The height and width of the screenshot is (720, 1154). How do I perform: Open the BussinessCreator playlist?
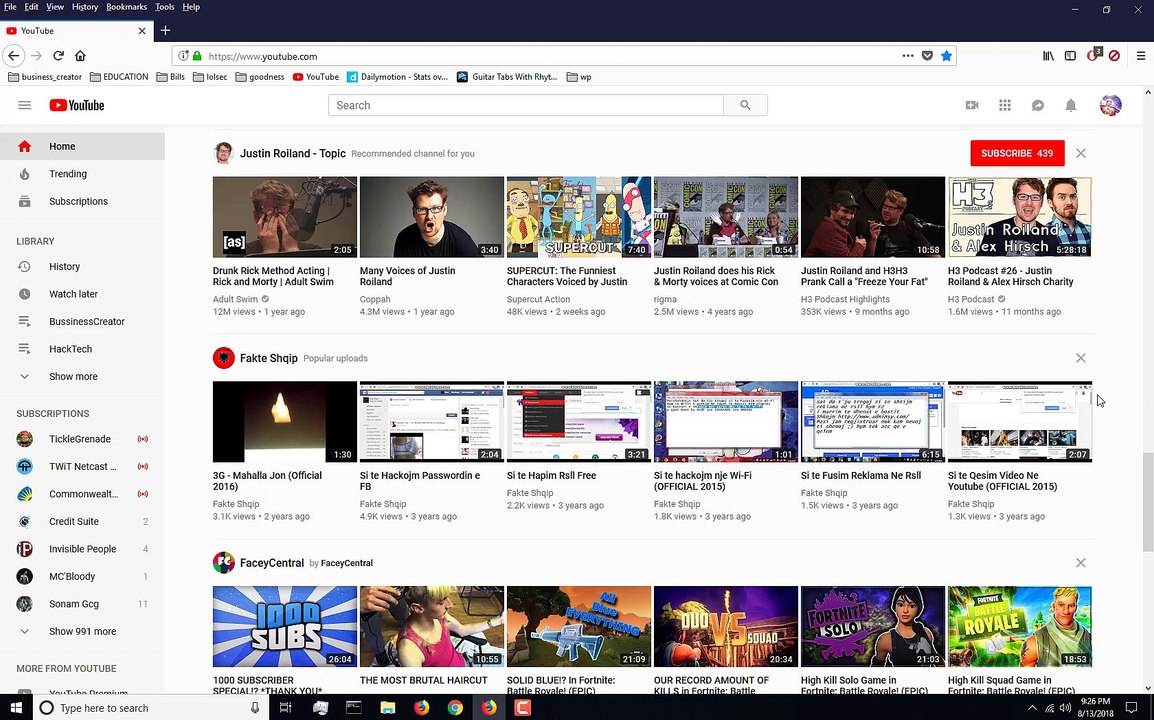[x=82, y=322]
